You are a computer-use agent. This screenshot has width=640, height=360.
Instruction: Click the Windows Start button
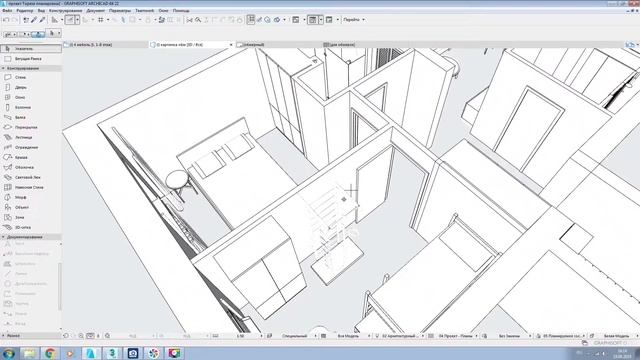(9, 353)
